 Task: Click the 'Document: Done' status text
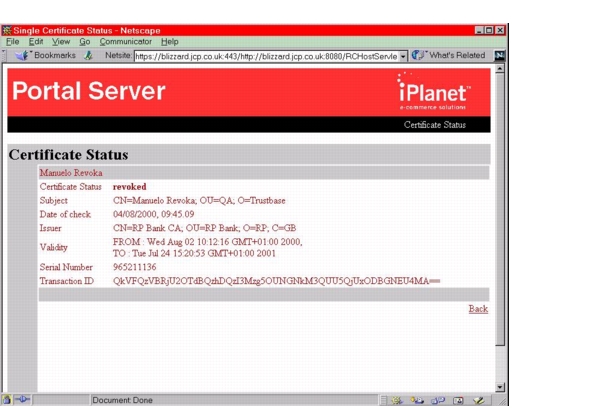[x=123, y=400]
